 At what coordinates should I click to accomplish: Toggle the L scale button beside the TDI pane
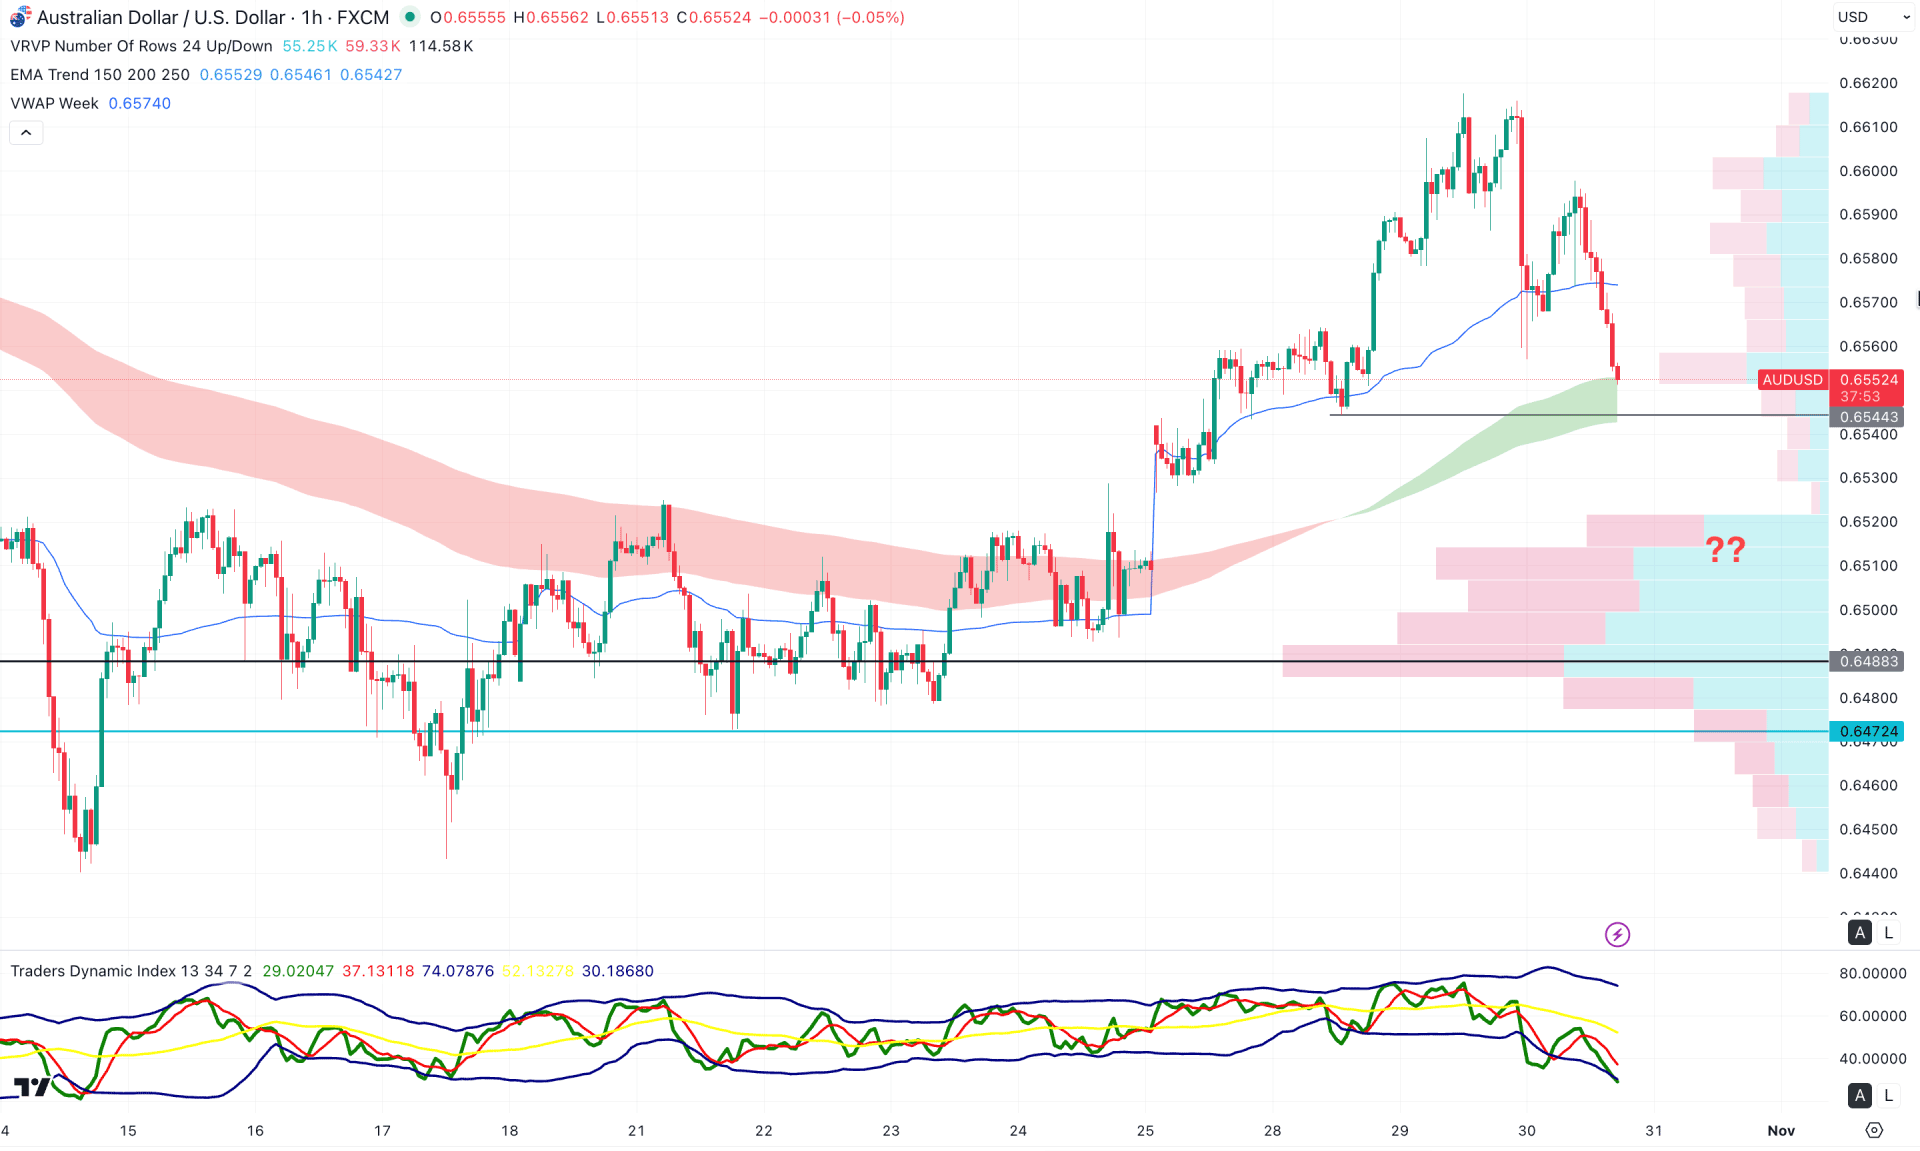pyautogui.click(x=1888, y=1095)
